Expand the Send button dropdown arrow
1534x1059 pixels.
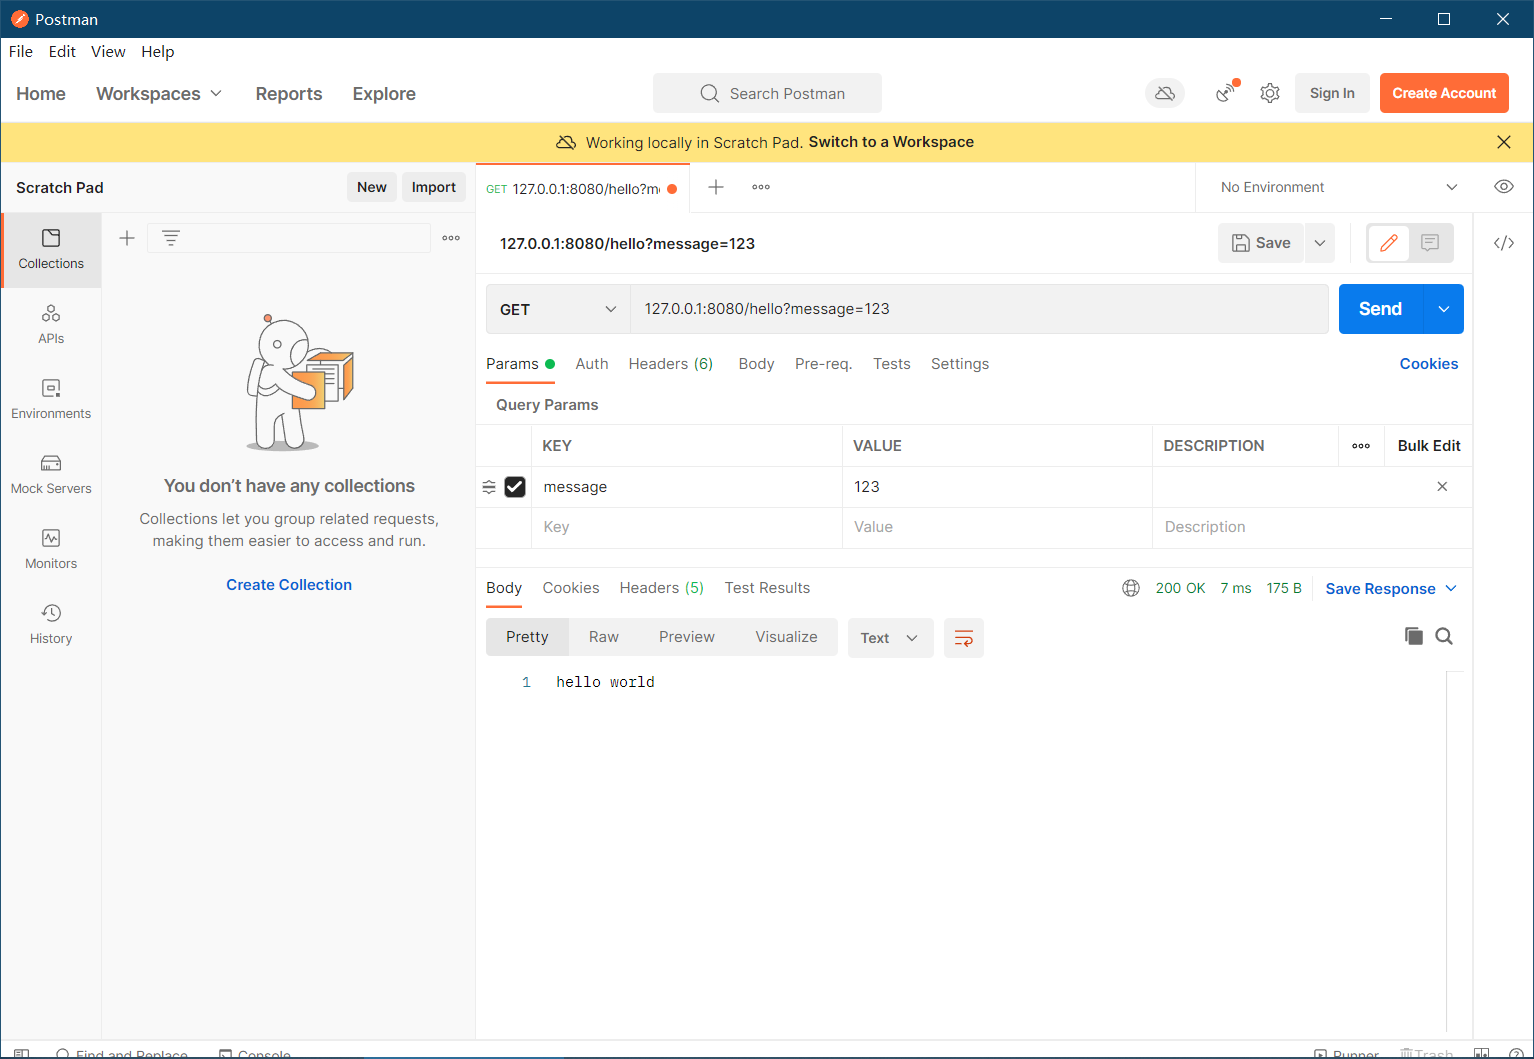(1443, 309)
